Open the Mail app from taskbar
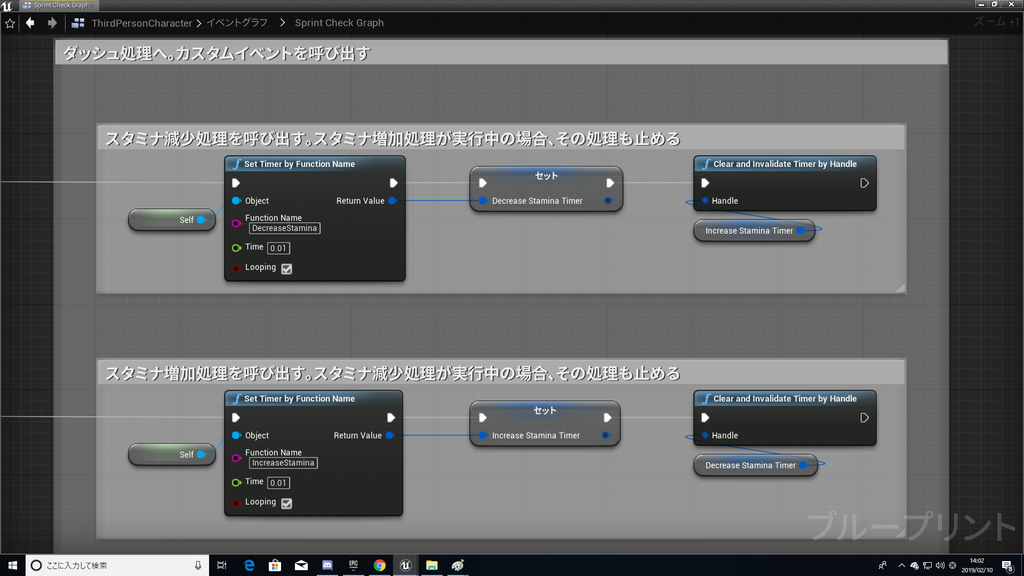The width and height of the screenshot is (1024, 576). (x=301, y=565)
